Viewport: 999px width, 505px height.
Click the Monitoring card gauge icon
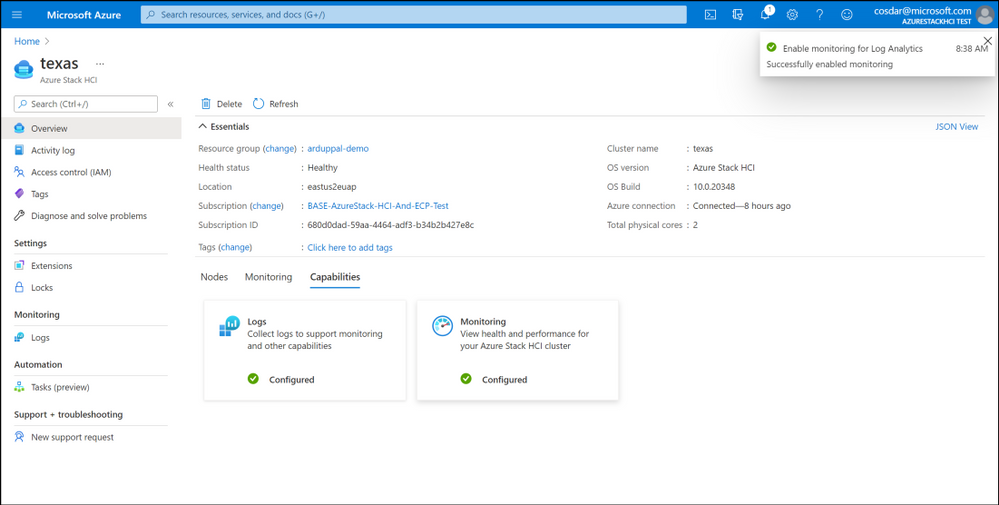pyautogui.click(x=442, y=326)
